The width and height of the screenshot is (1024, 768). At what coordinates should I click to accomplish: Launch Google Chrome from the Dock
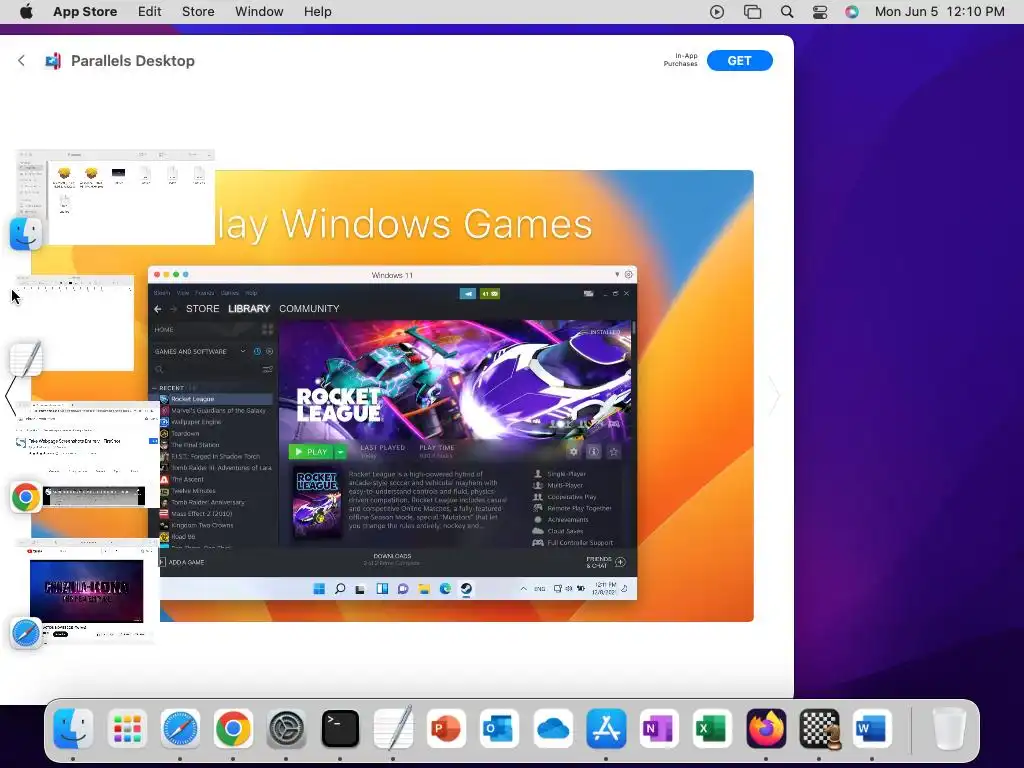(x=233, y=728)
